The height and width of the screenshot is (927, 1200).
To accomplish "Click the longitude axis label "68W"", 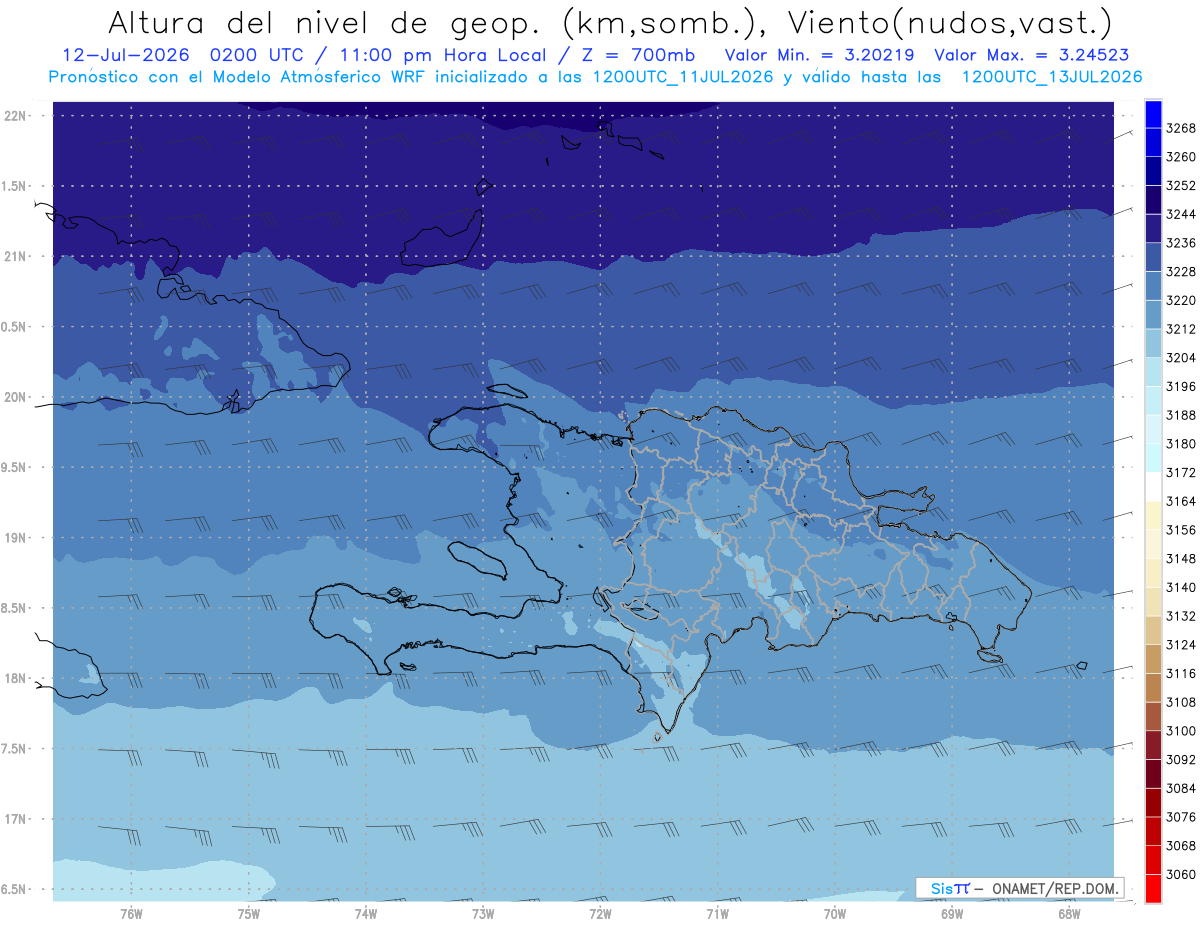I will pyautogui.click(x=1069, y=915).
